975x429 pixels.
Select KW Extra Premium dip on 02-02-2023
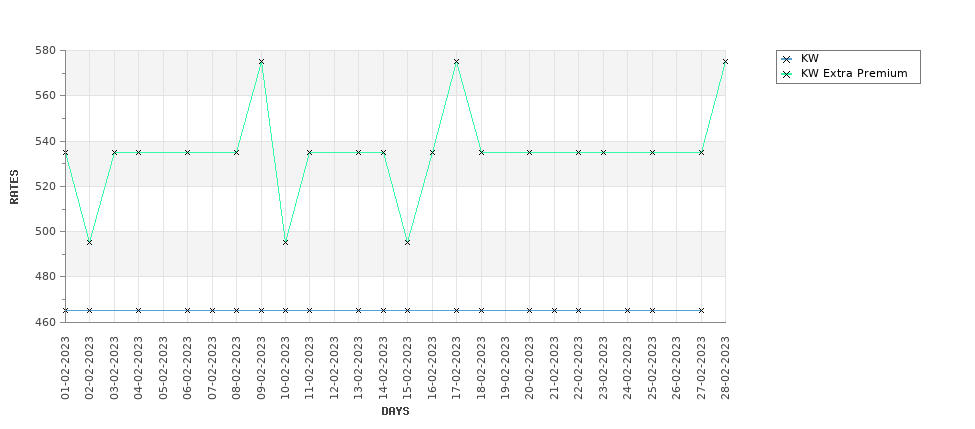(x=90, y=242)
